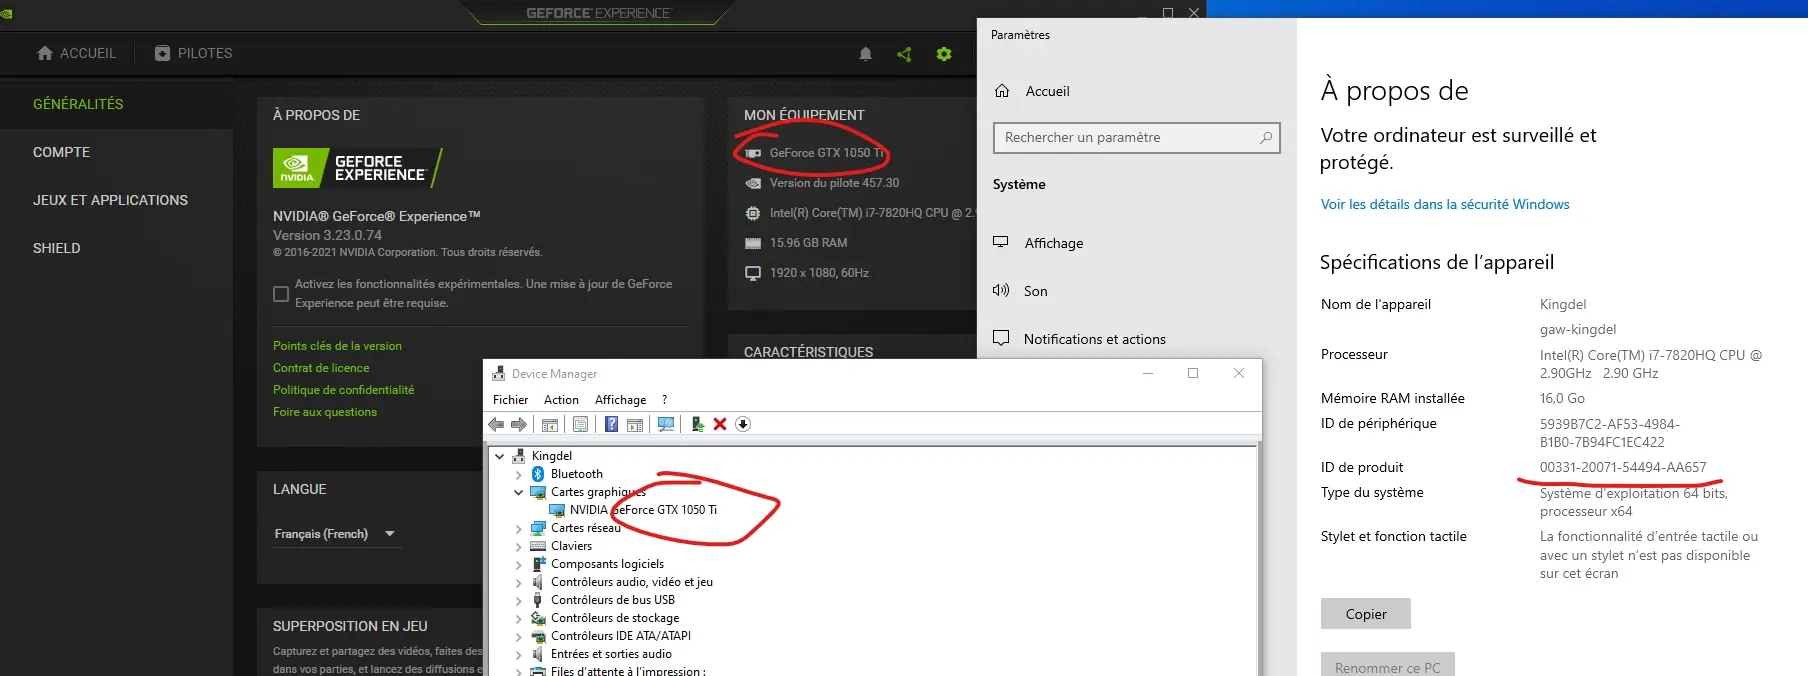Open GeForce Experience settings gear
The height and width of the screenshot is (676, 1808).
point(944,54)
